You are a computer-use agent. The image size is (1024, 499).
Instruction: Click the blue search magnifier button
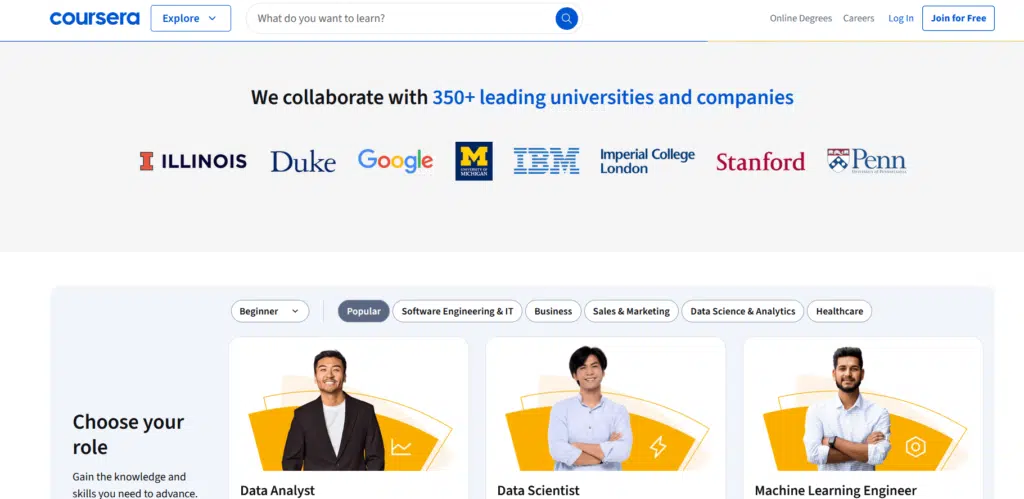click(566, 18)
